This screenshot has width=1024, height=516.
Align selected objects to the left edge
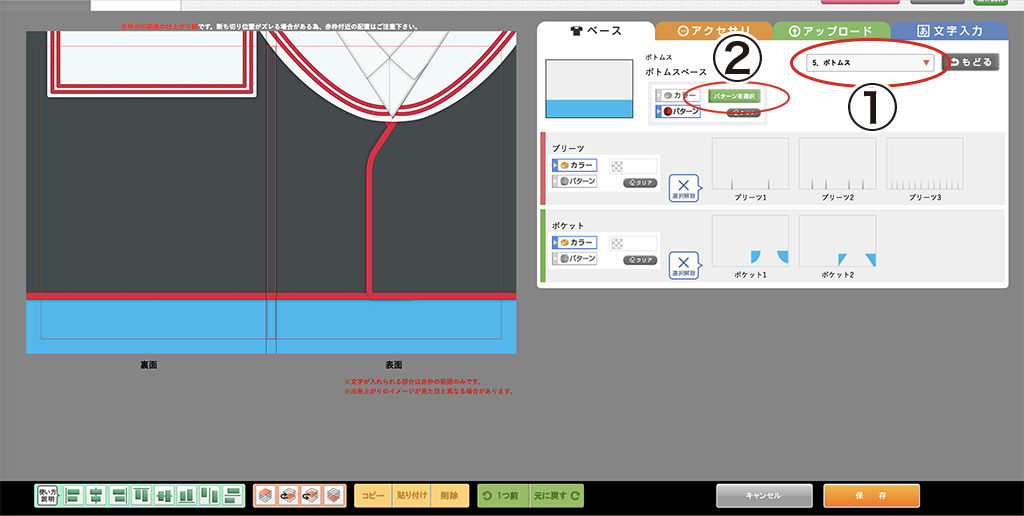click(x=74, y=496)
